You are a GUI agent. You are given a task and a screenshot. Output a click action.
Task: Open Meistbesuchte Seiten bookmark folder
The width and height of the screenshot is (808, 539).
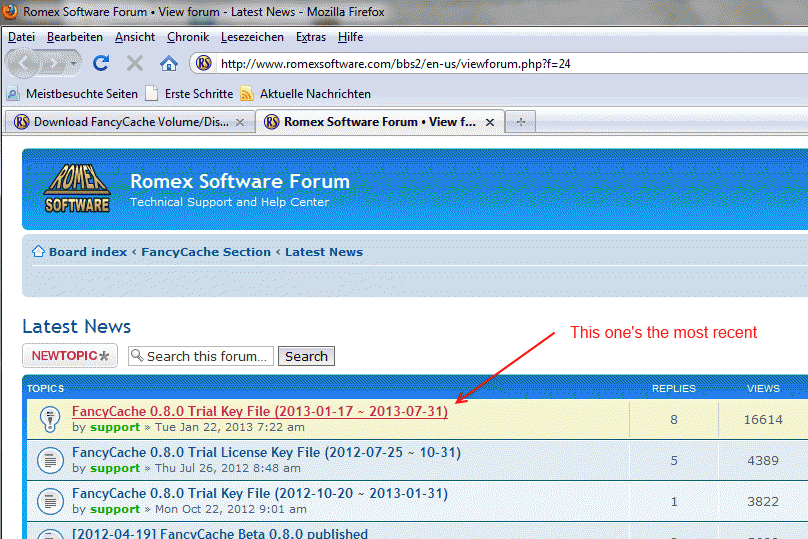[x=72, y=94]
